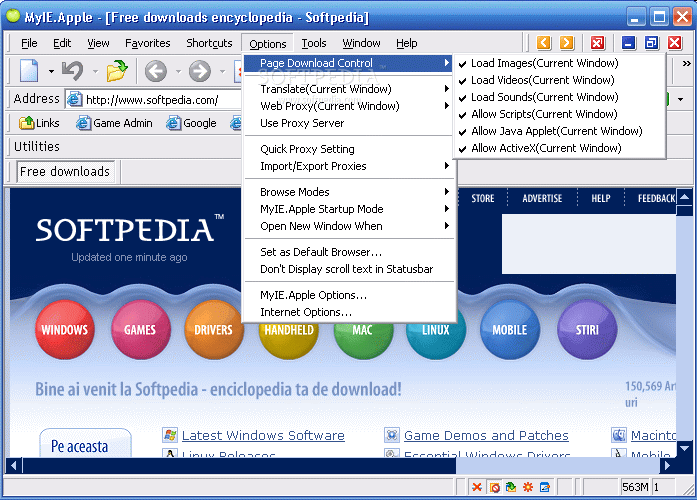Viewport: 697px width, 500px height.
Task: Click the red X status bar icon
Action: pyautogui.click(x=477, y=487)
